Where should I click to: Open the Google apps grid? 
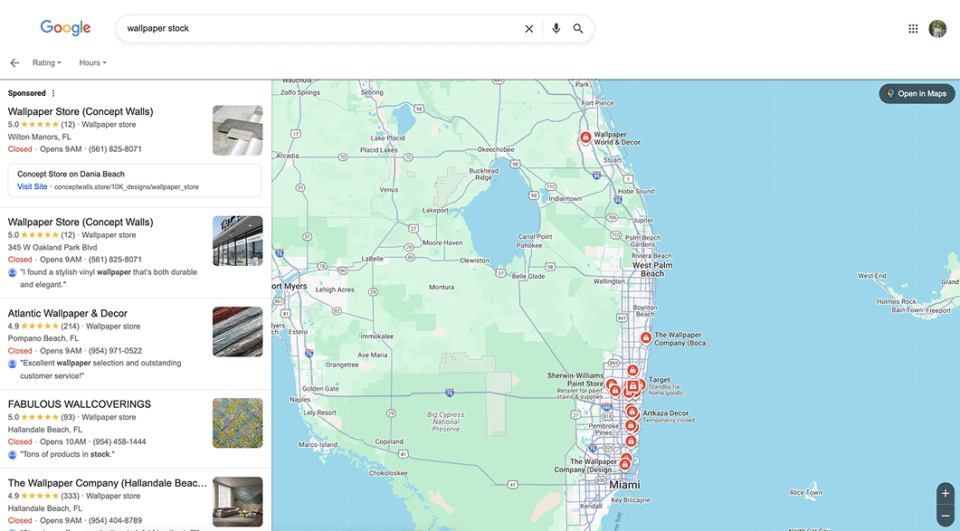point(913,29)
